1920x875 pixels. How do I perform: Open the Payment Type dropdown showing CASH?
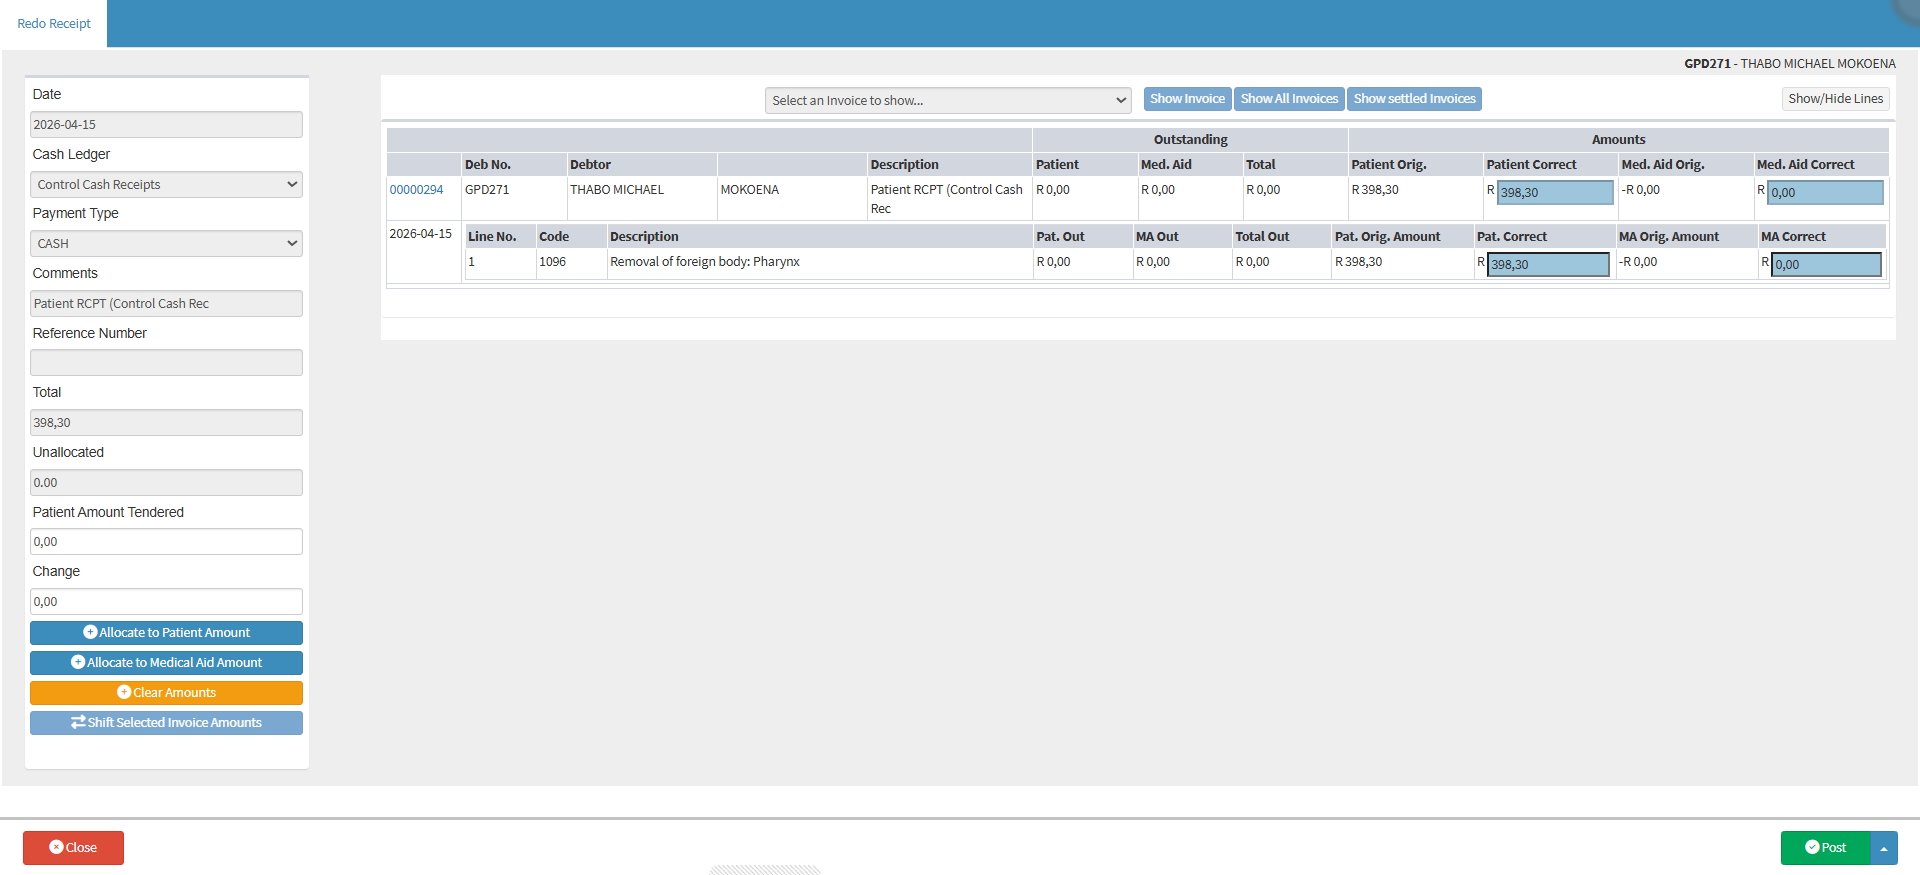coord(166,244)
